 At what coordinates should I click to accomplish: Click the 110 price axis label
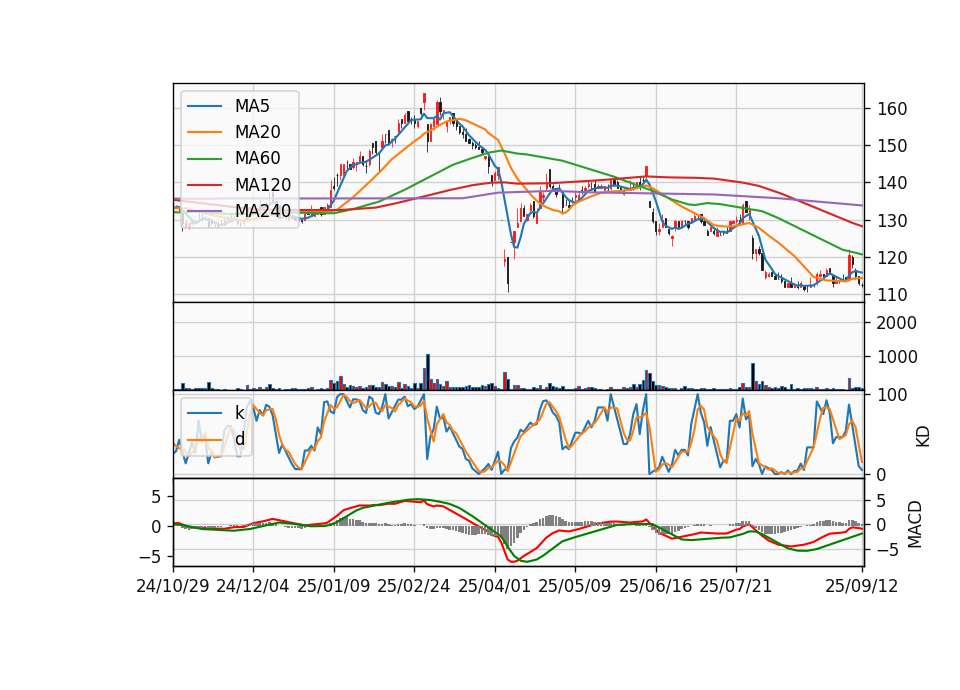tap(892, 294)
